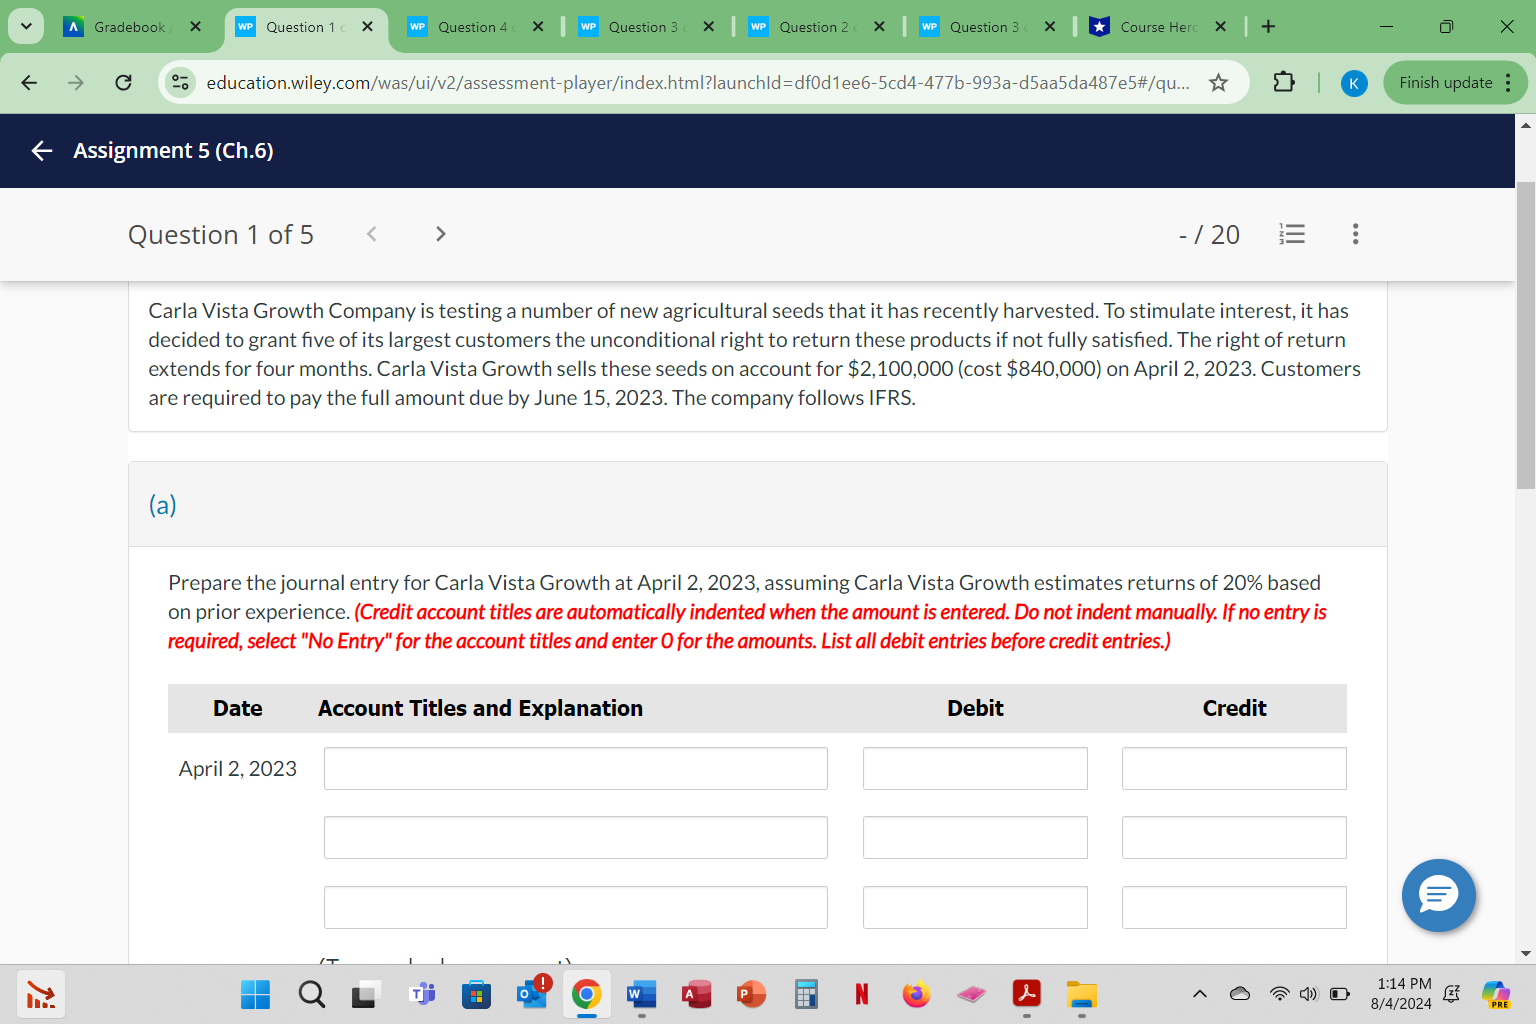
Task: Open the question list view icon
Action: point(1291,233)
